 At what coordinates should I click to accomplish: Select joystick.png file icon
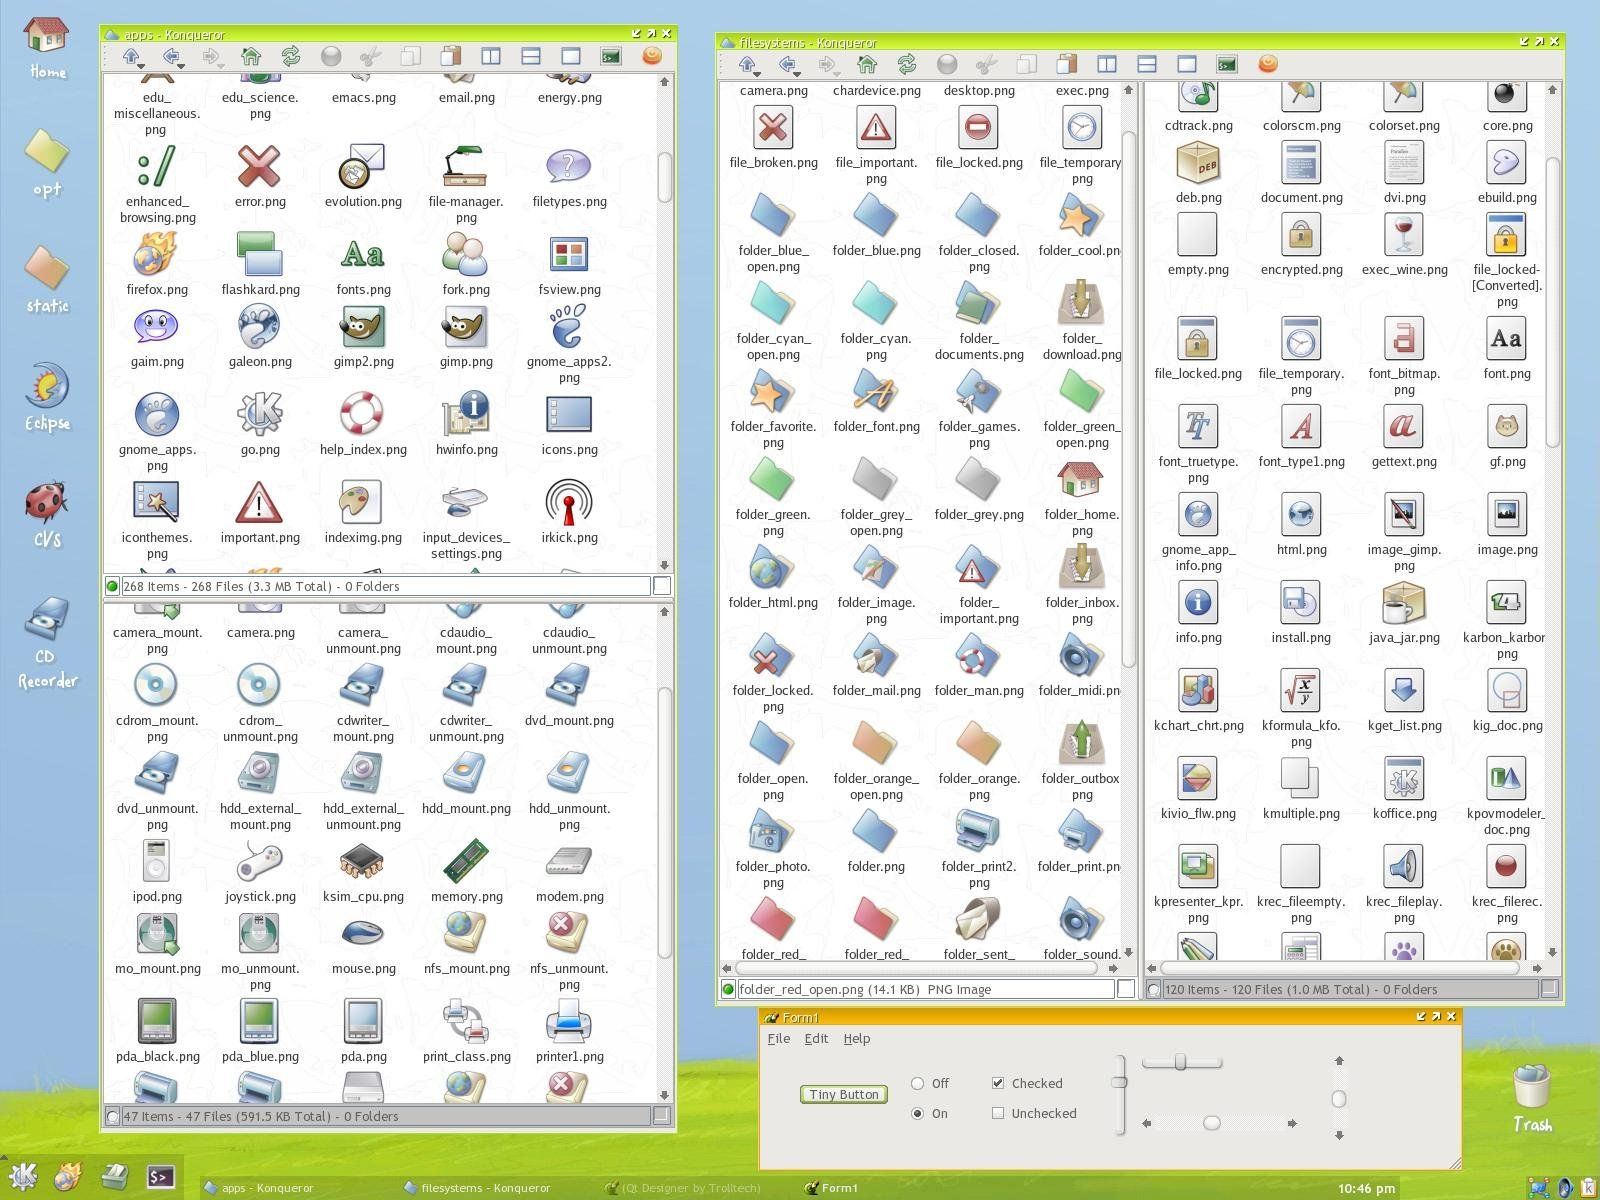click(x=260, y=862)
